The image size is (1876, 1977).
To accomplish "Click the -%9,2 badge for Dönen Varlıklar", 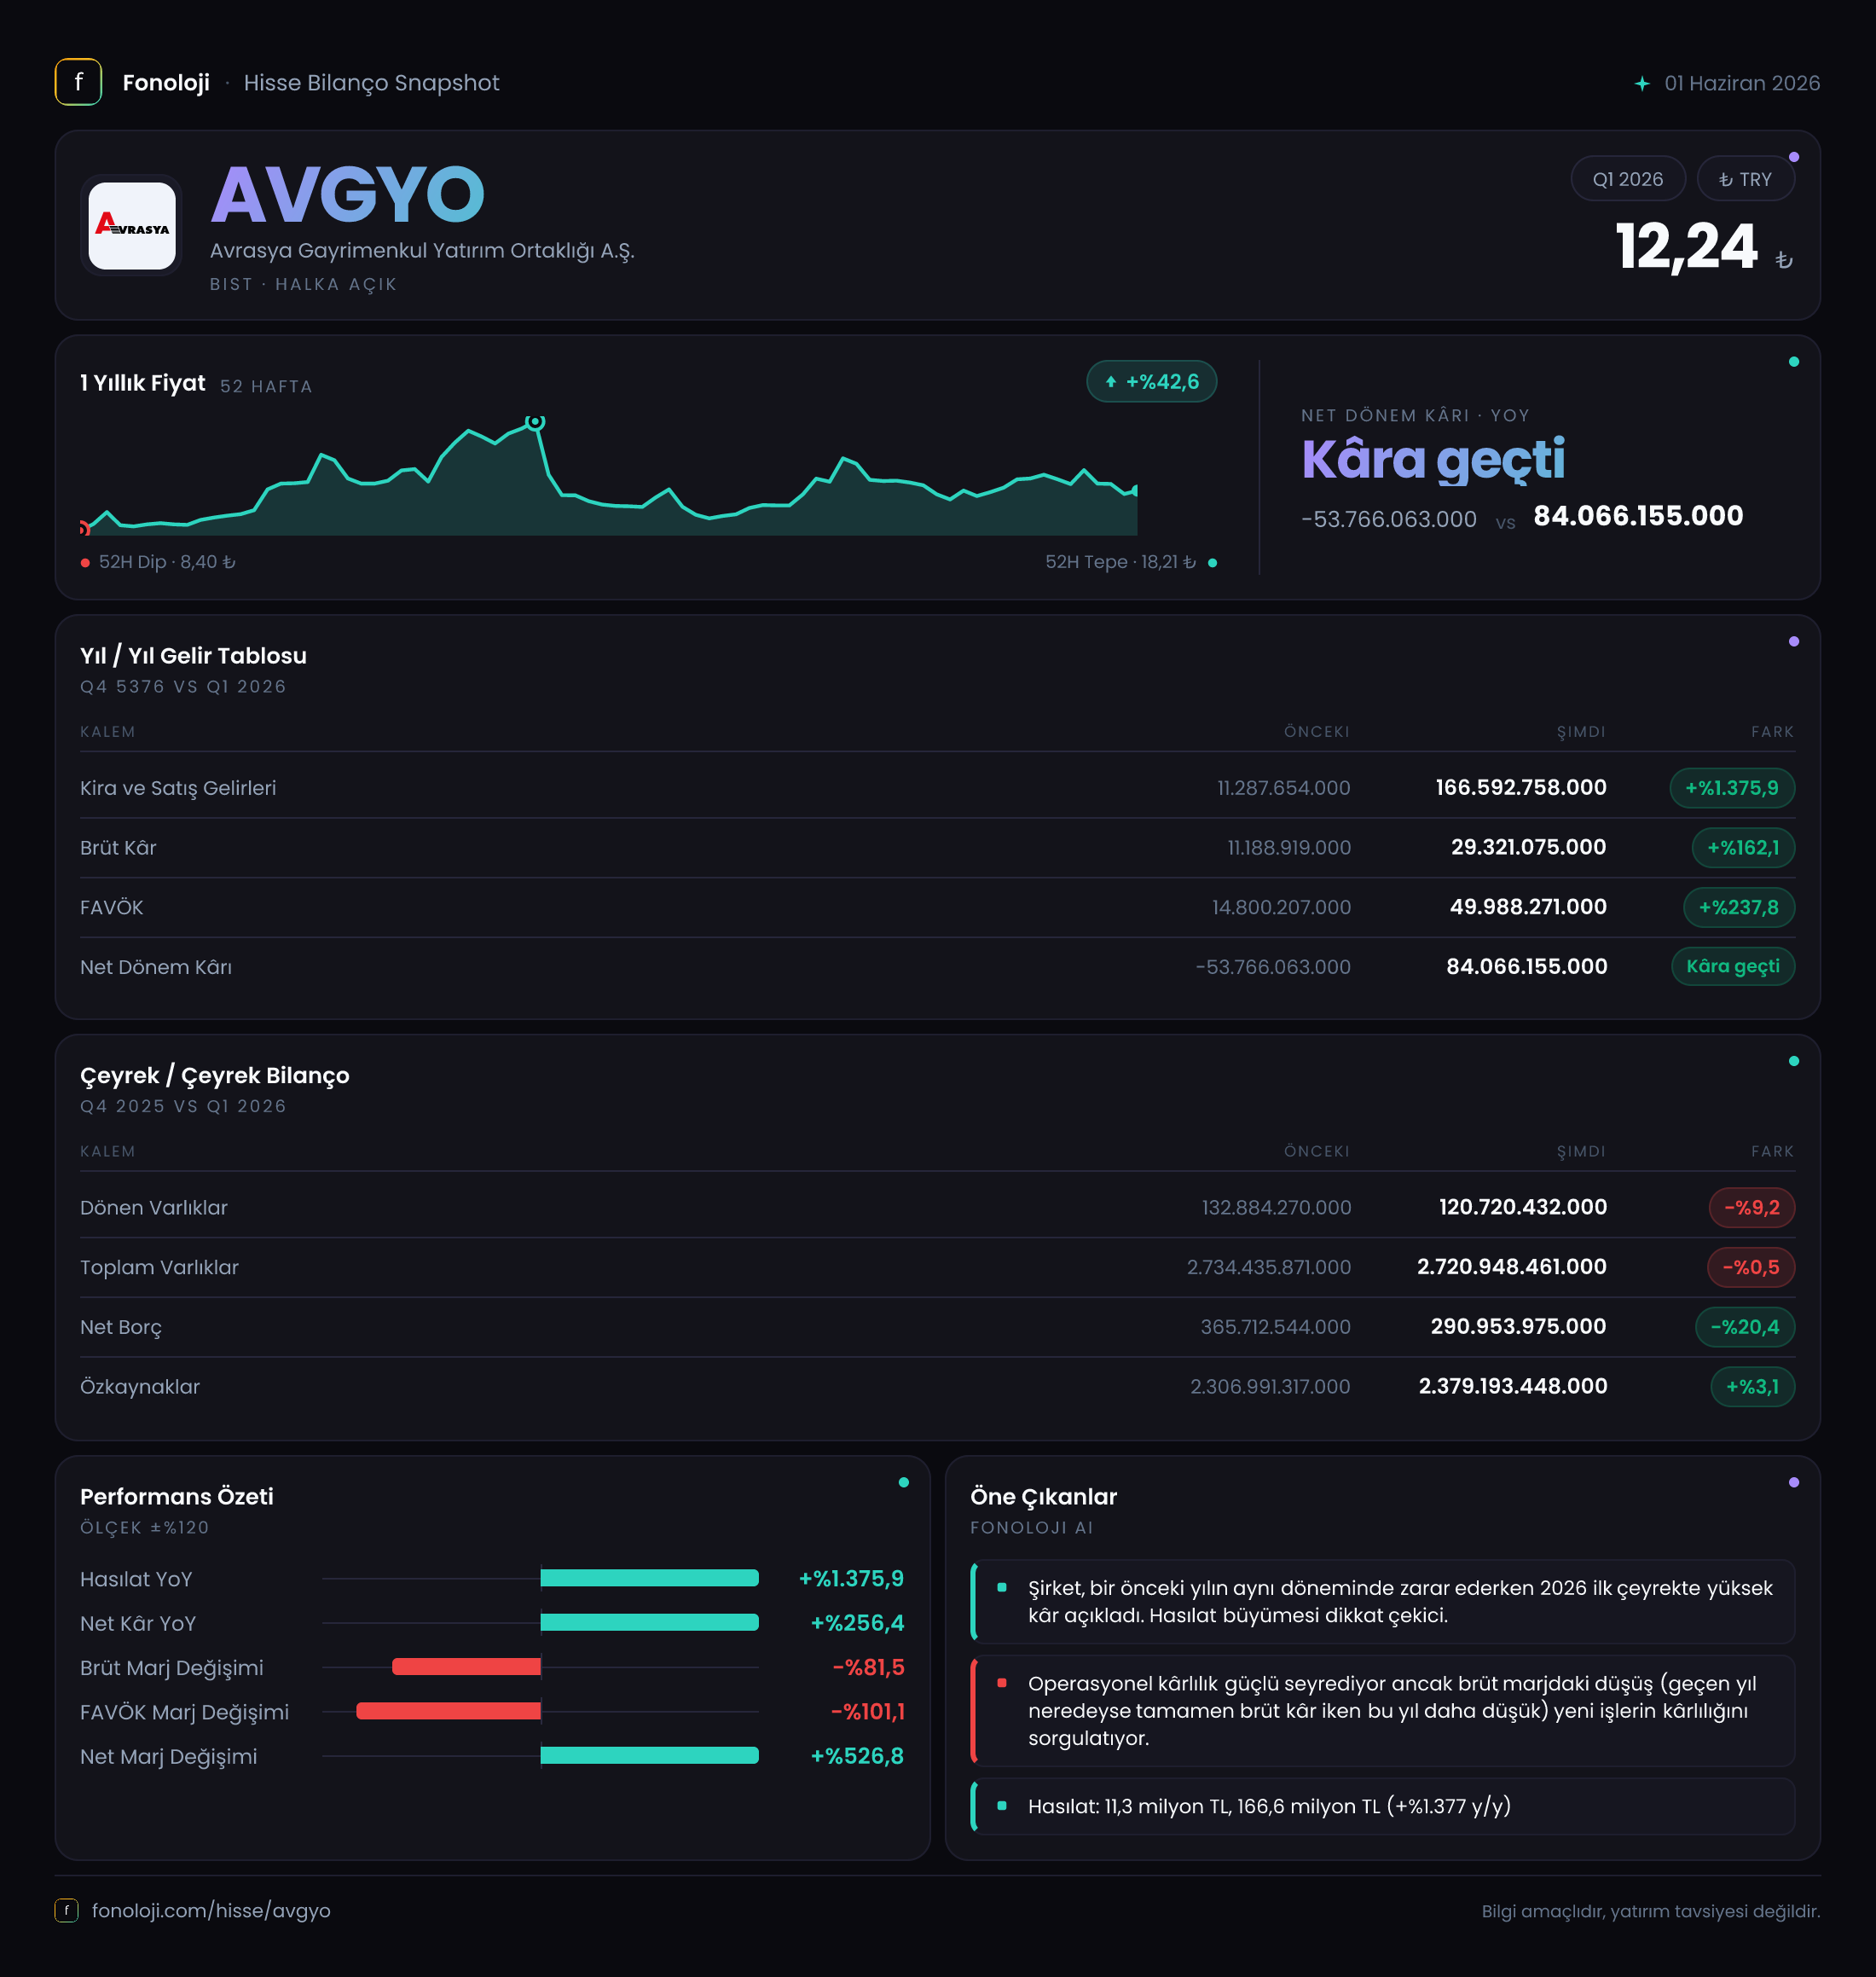I will tap(1752, 1207).
